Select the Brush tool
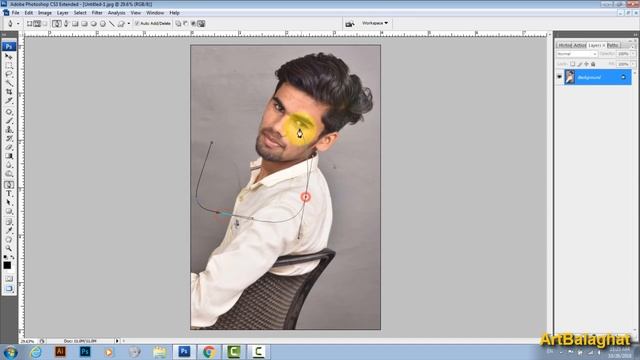640x360 pixels. (8, 120)
